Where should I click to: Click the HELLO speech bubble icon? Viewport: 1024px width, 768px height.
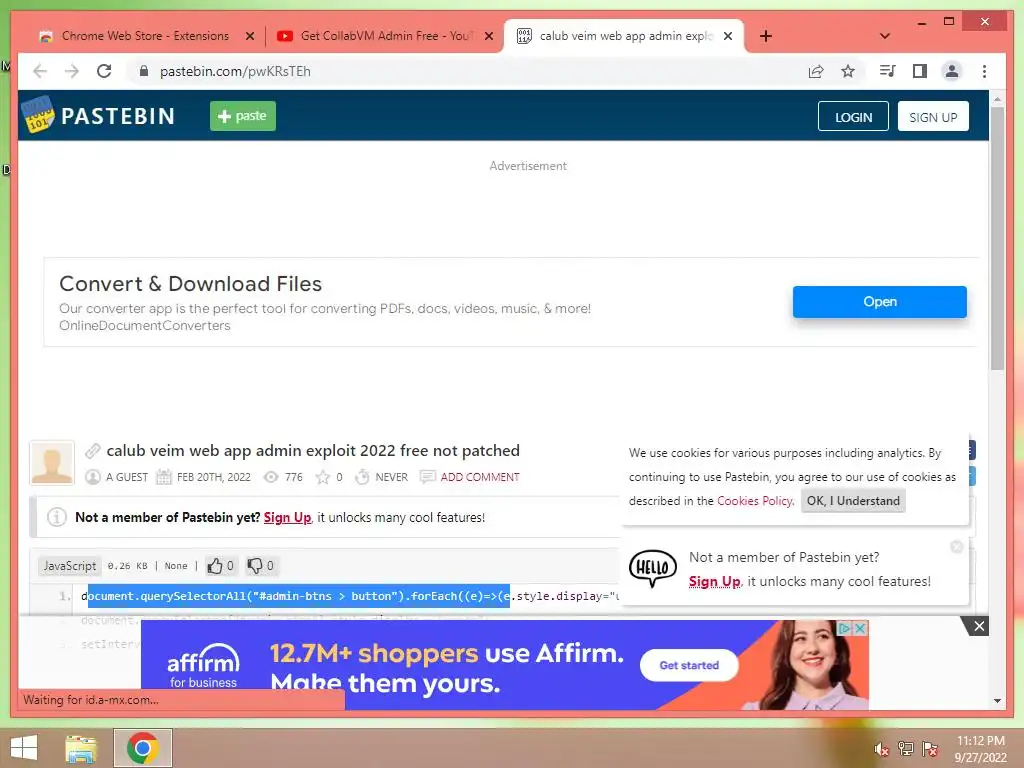pyautogui.click(x=652, y=568)
